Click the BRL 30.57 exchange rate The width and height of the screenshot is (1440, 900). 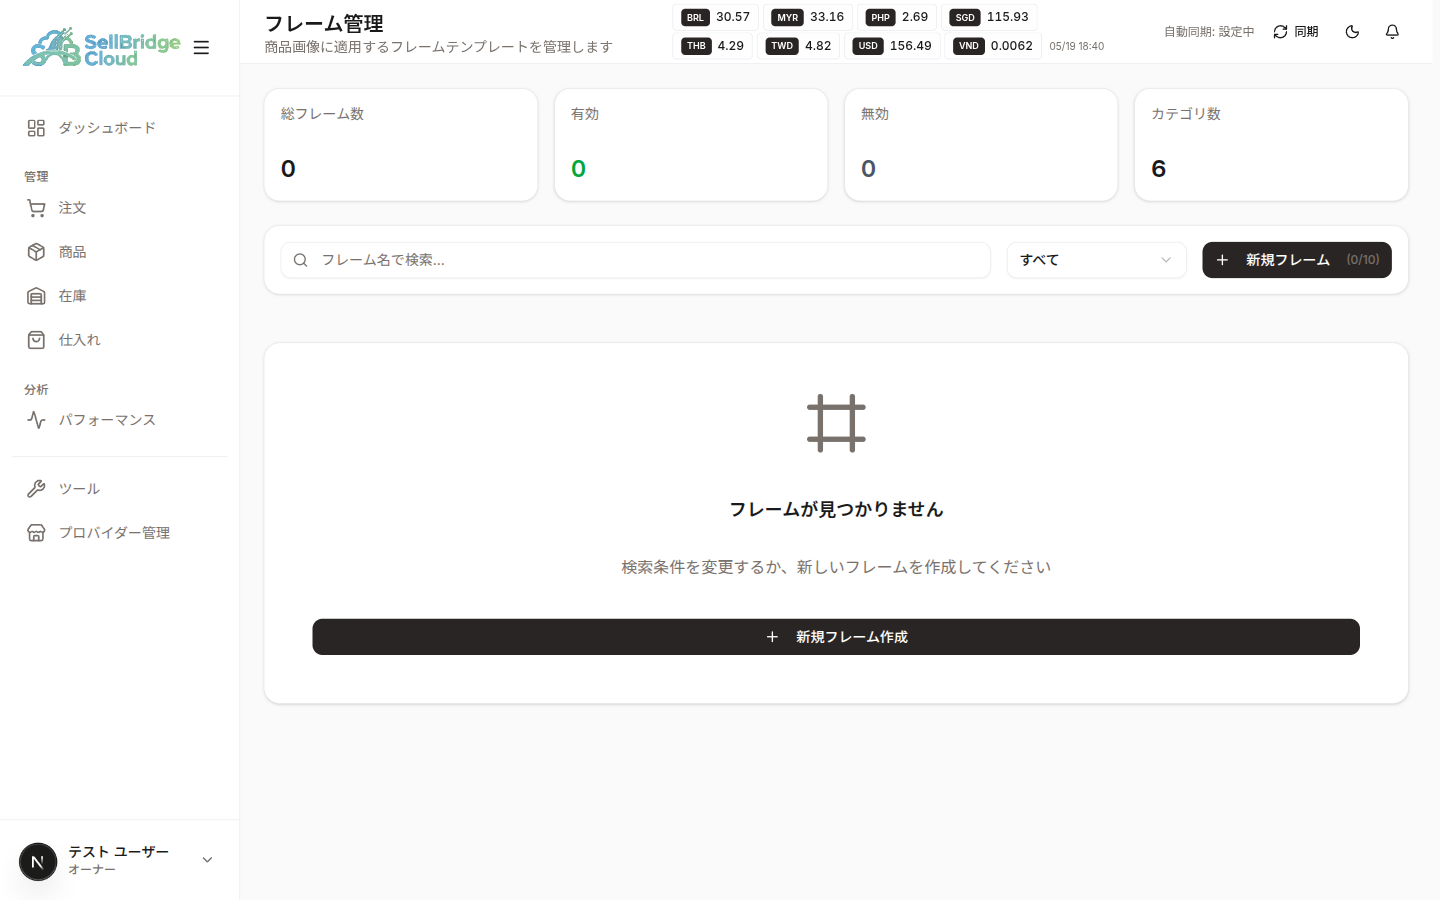[715, 17]
